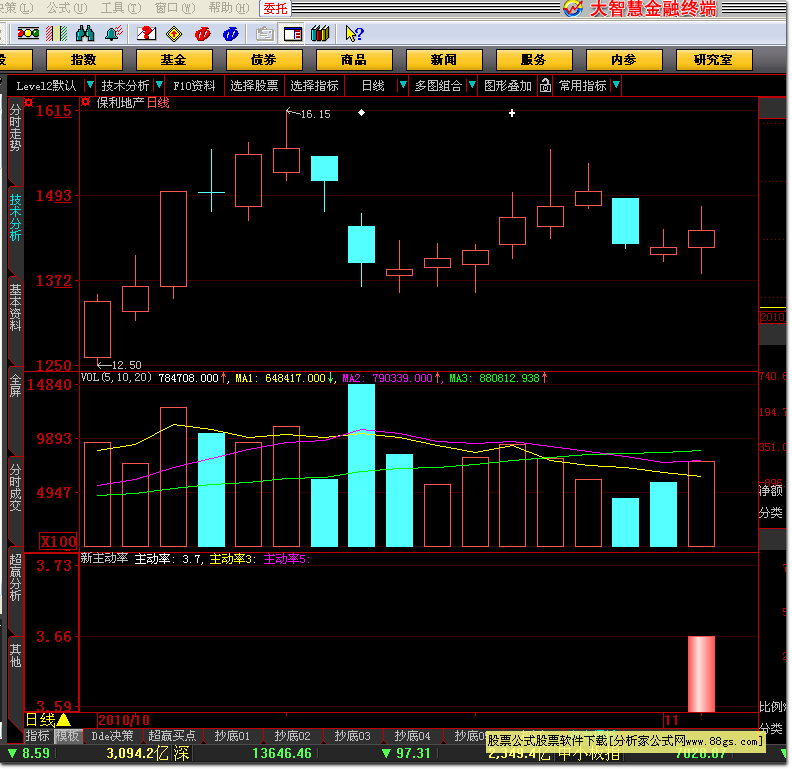Open the books library icon

point(320,34)
